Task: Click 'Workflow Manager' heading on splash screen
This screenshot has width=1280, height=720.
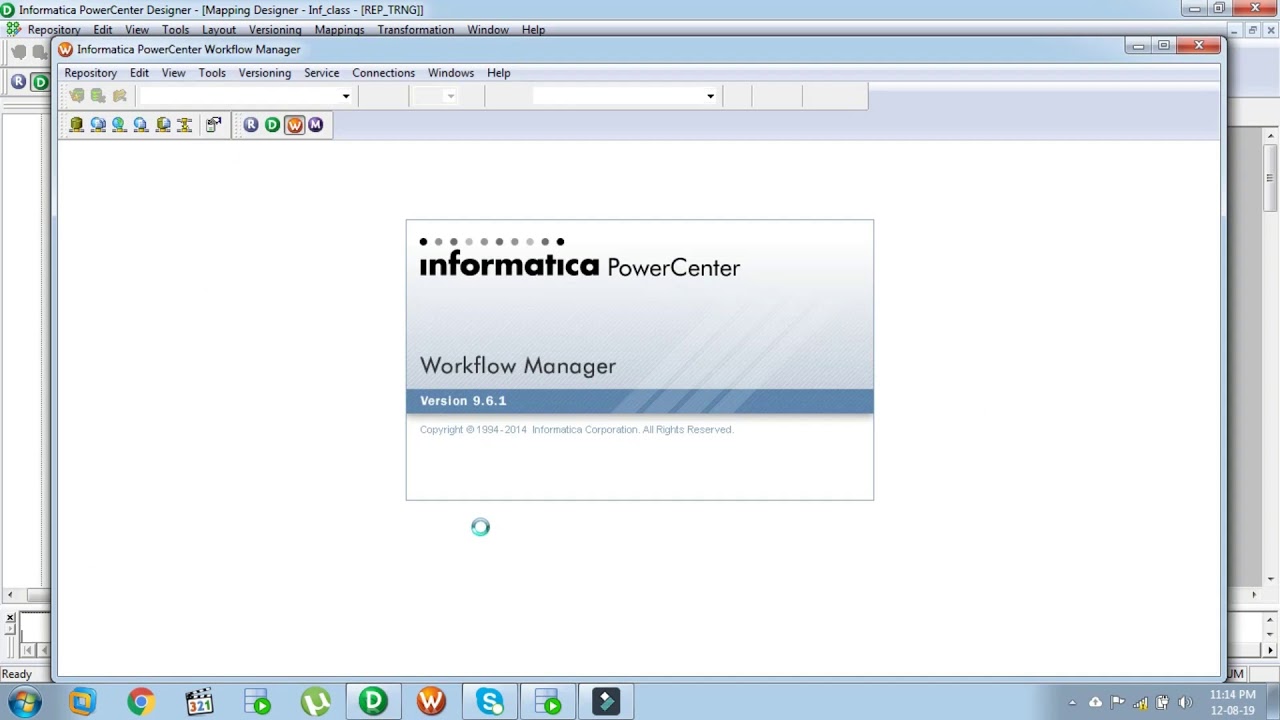Action: click(x=518, y=366)
